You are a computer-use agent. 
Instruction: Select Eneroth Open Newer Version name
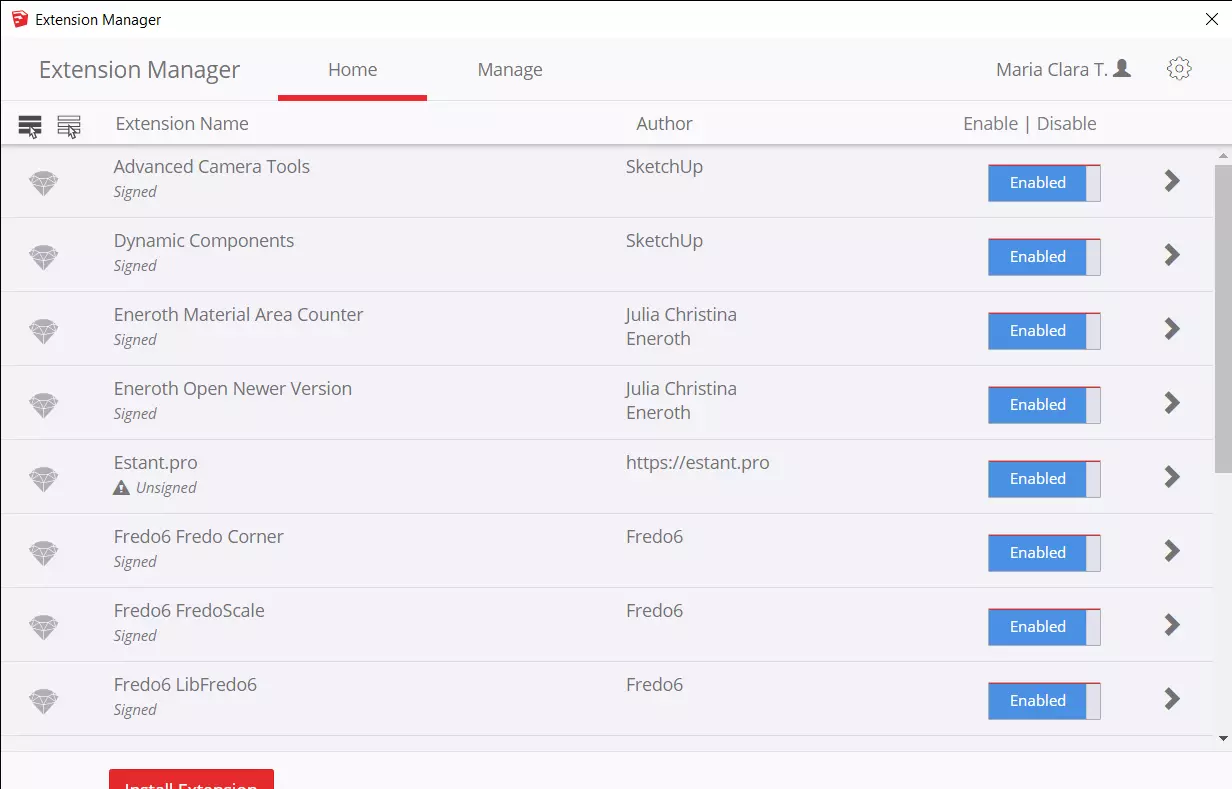pyautogui.click(x=233, y=389)
